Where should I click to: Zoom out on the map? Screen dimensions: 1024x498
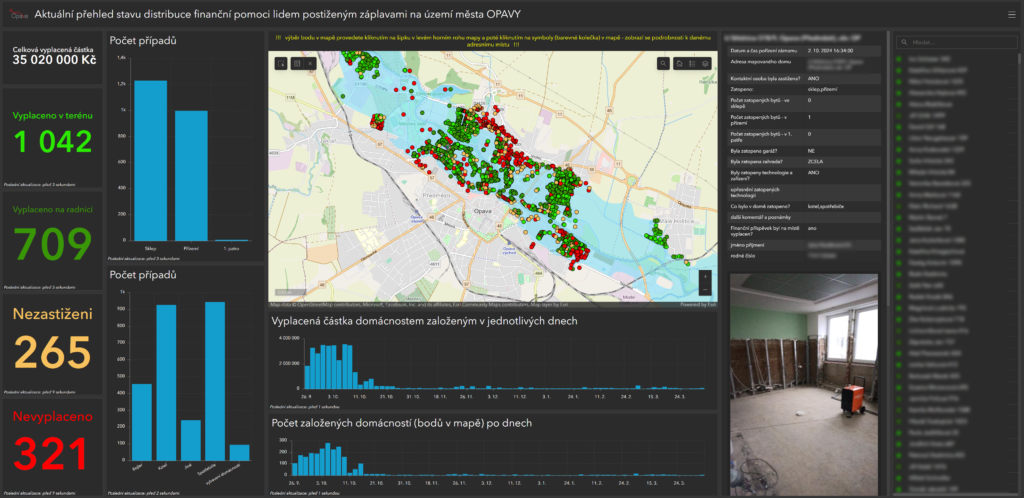click(x=704, y=288)
